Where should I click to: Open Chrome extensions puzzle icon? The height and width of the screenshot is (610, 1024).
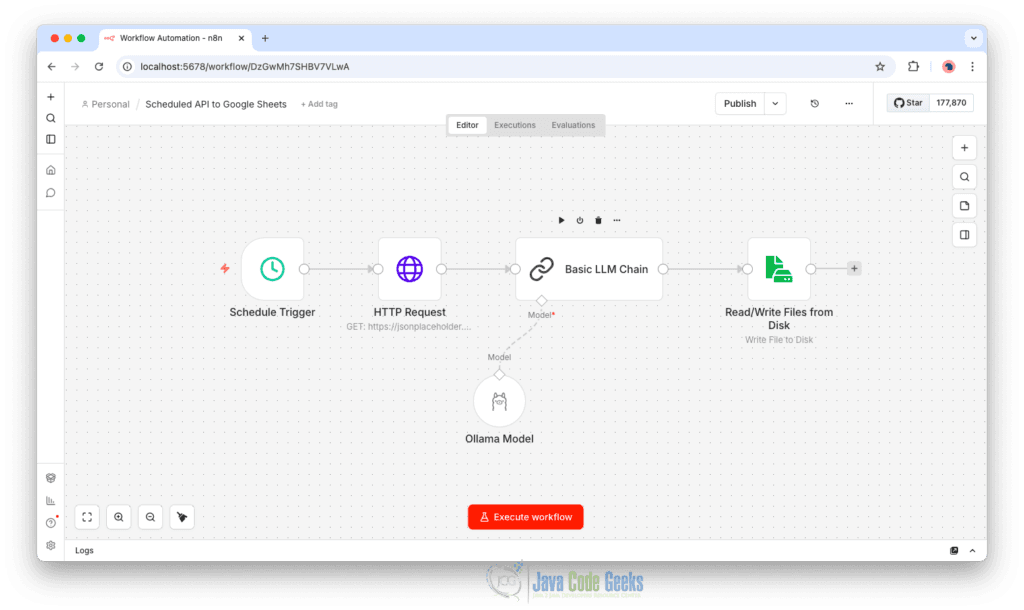coord(913,66)
